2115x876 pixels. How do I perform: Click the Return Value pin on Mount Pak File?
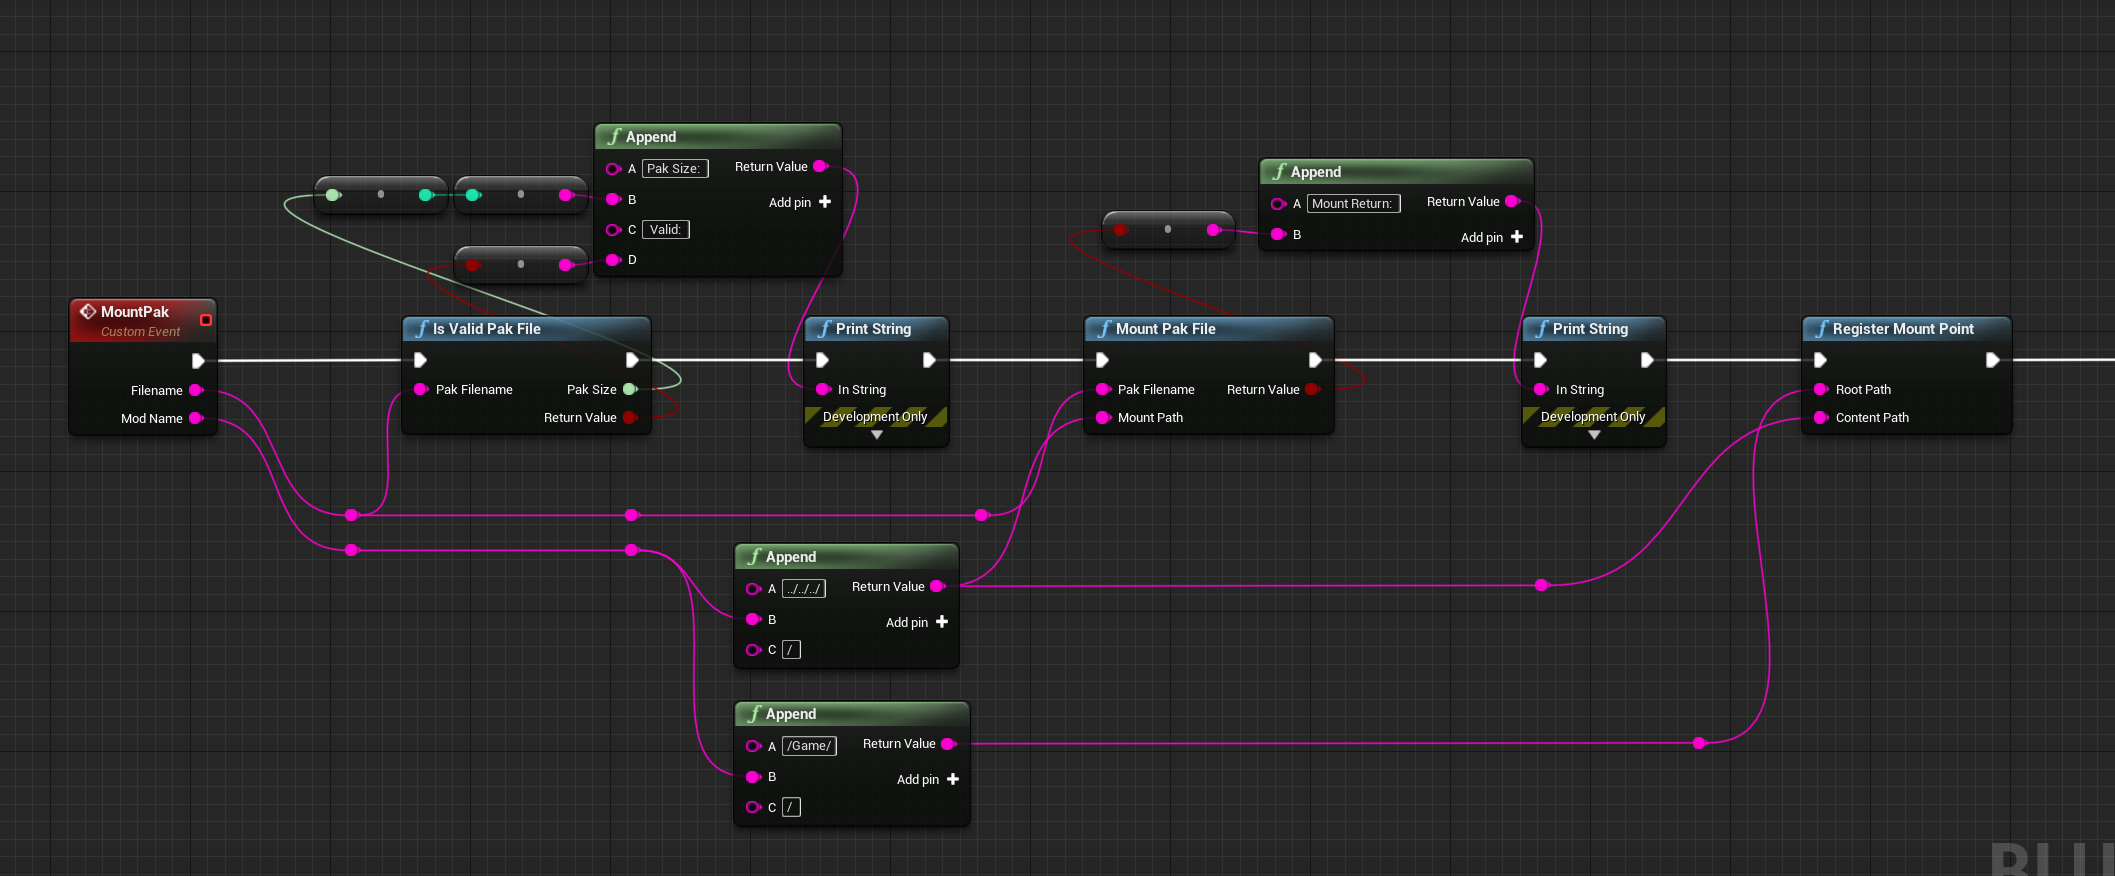point(1313,389)
